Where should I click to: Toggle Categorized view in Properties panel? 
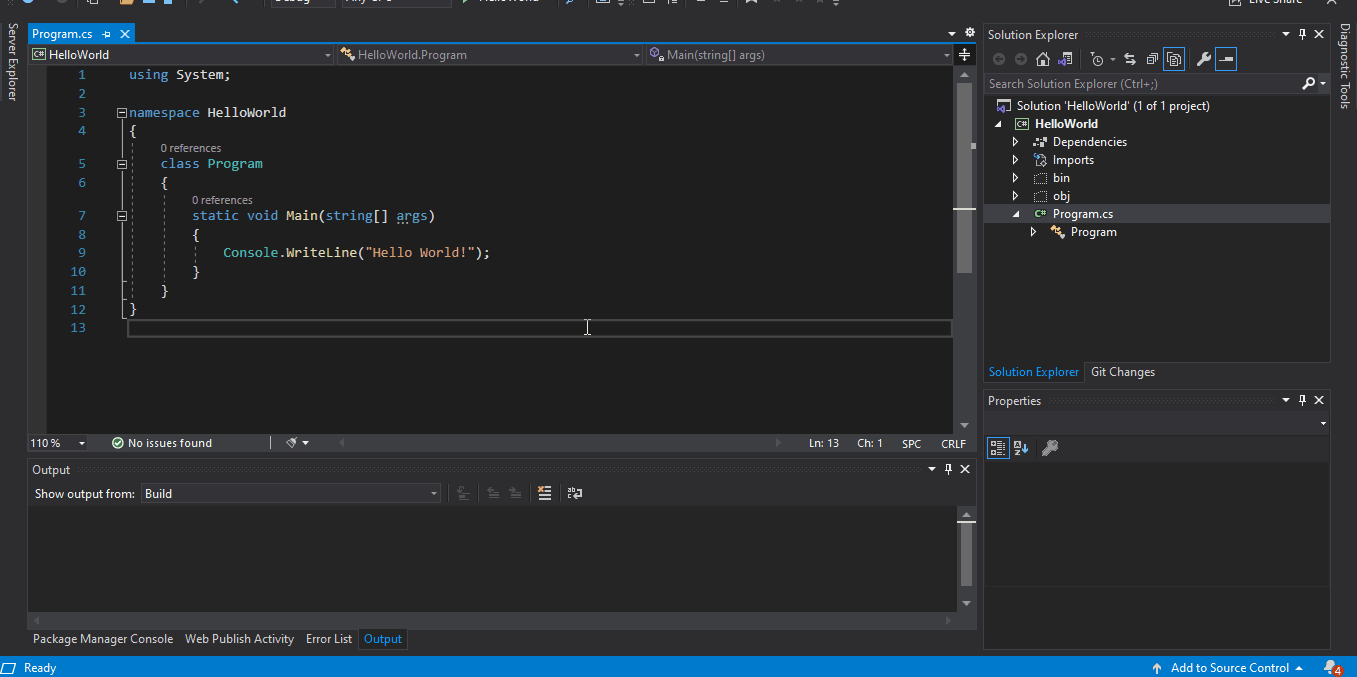[x=998, y=448]
